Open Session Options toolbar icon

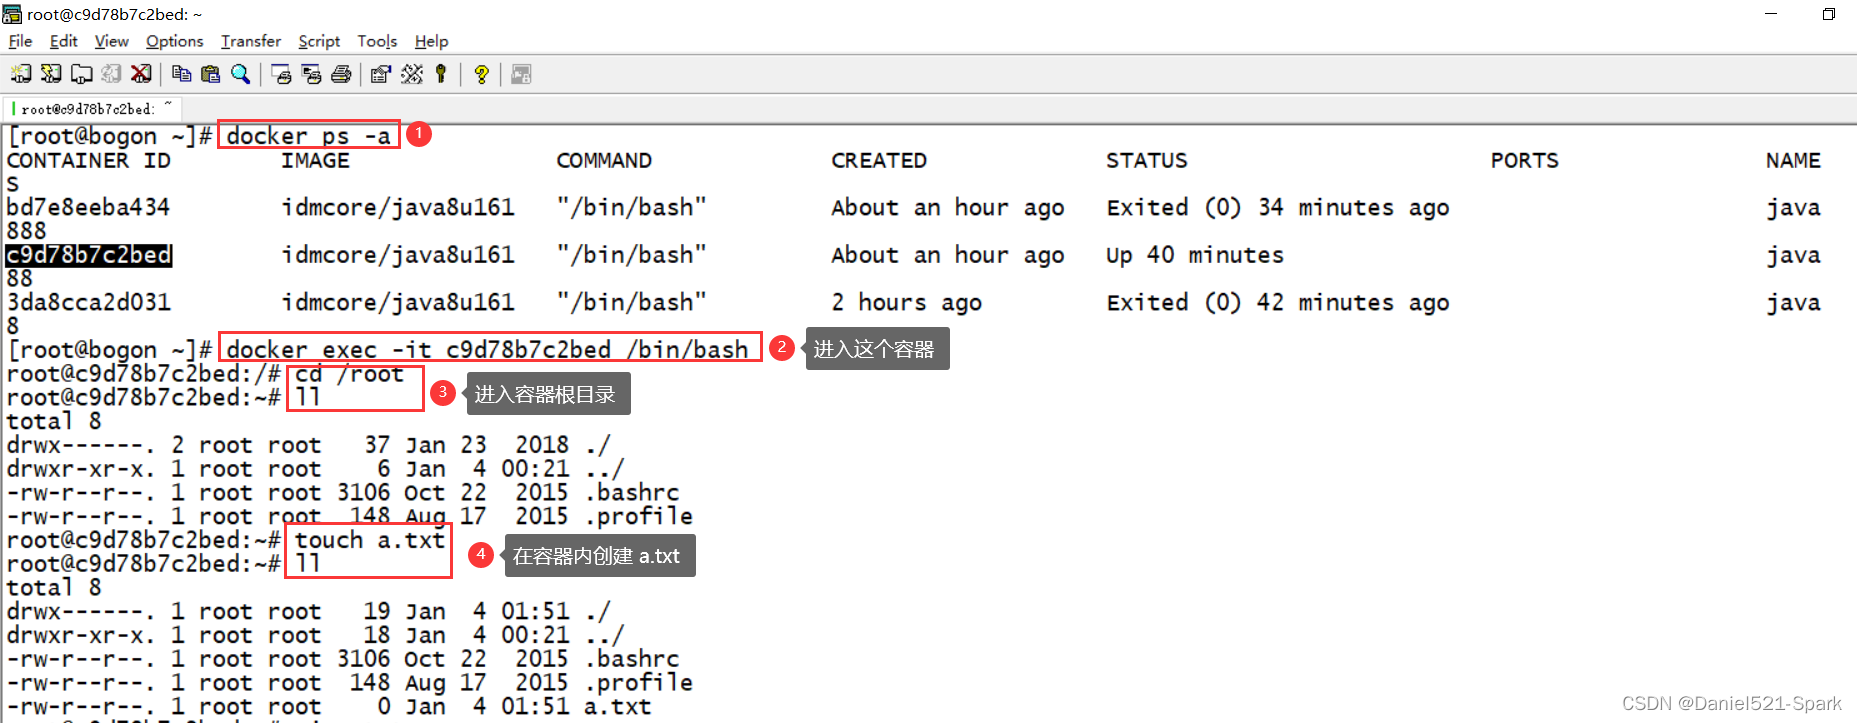click(381, 74)
